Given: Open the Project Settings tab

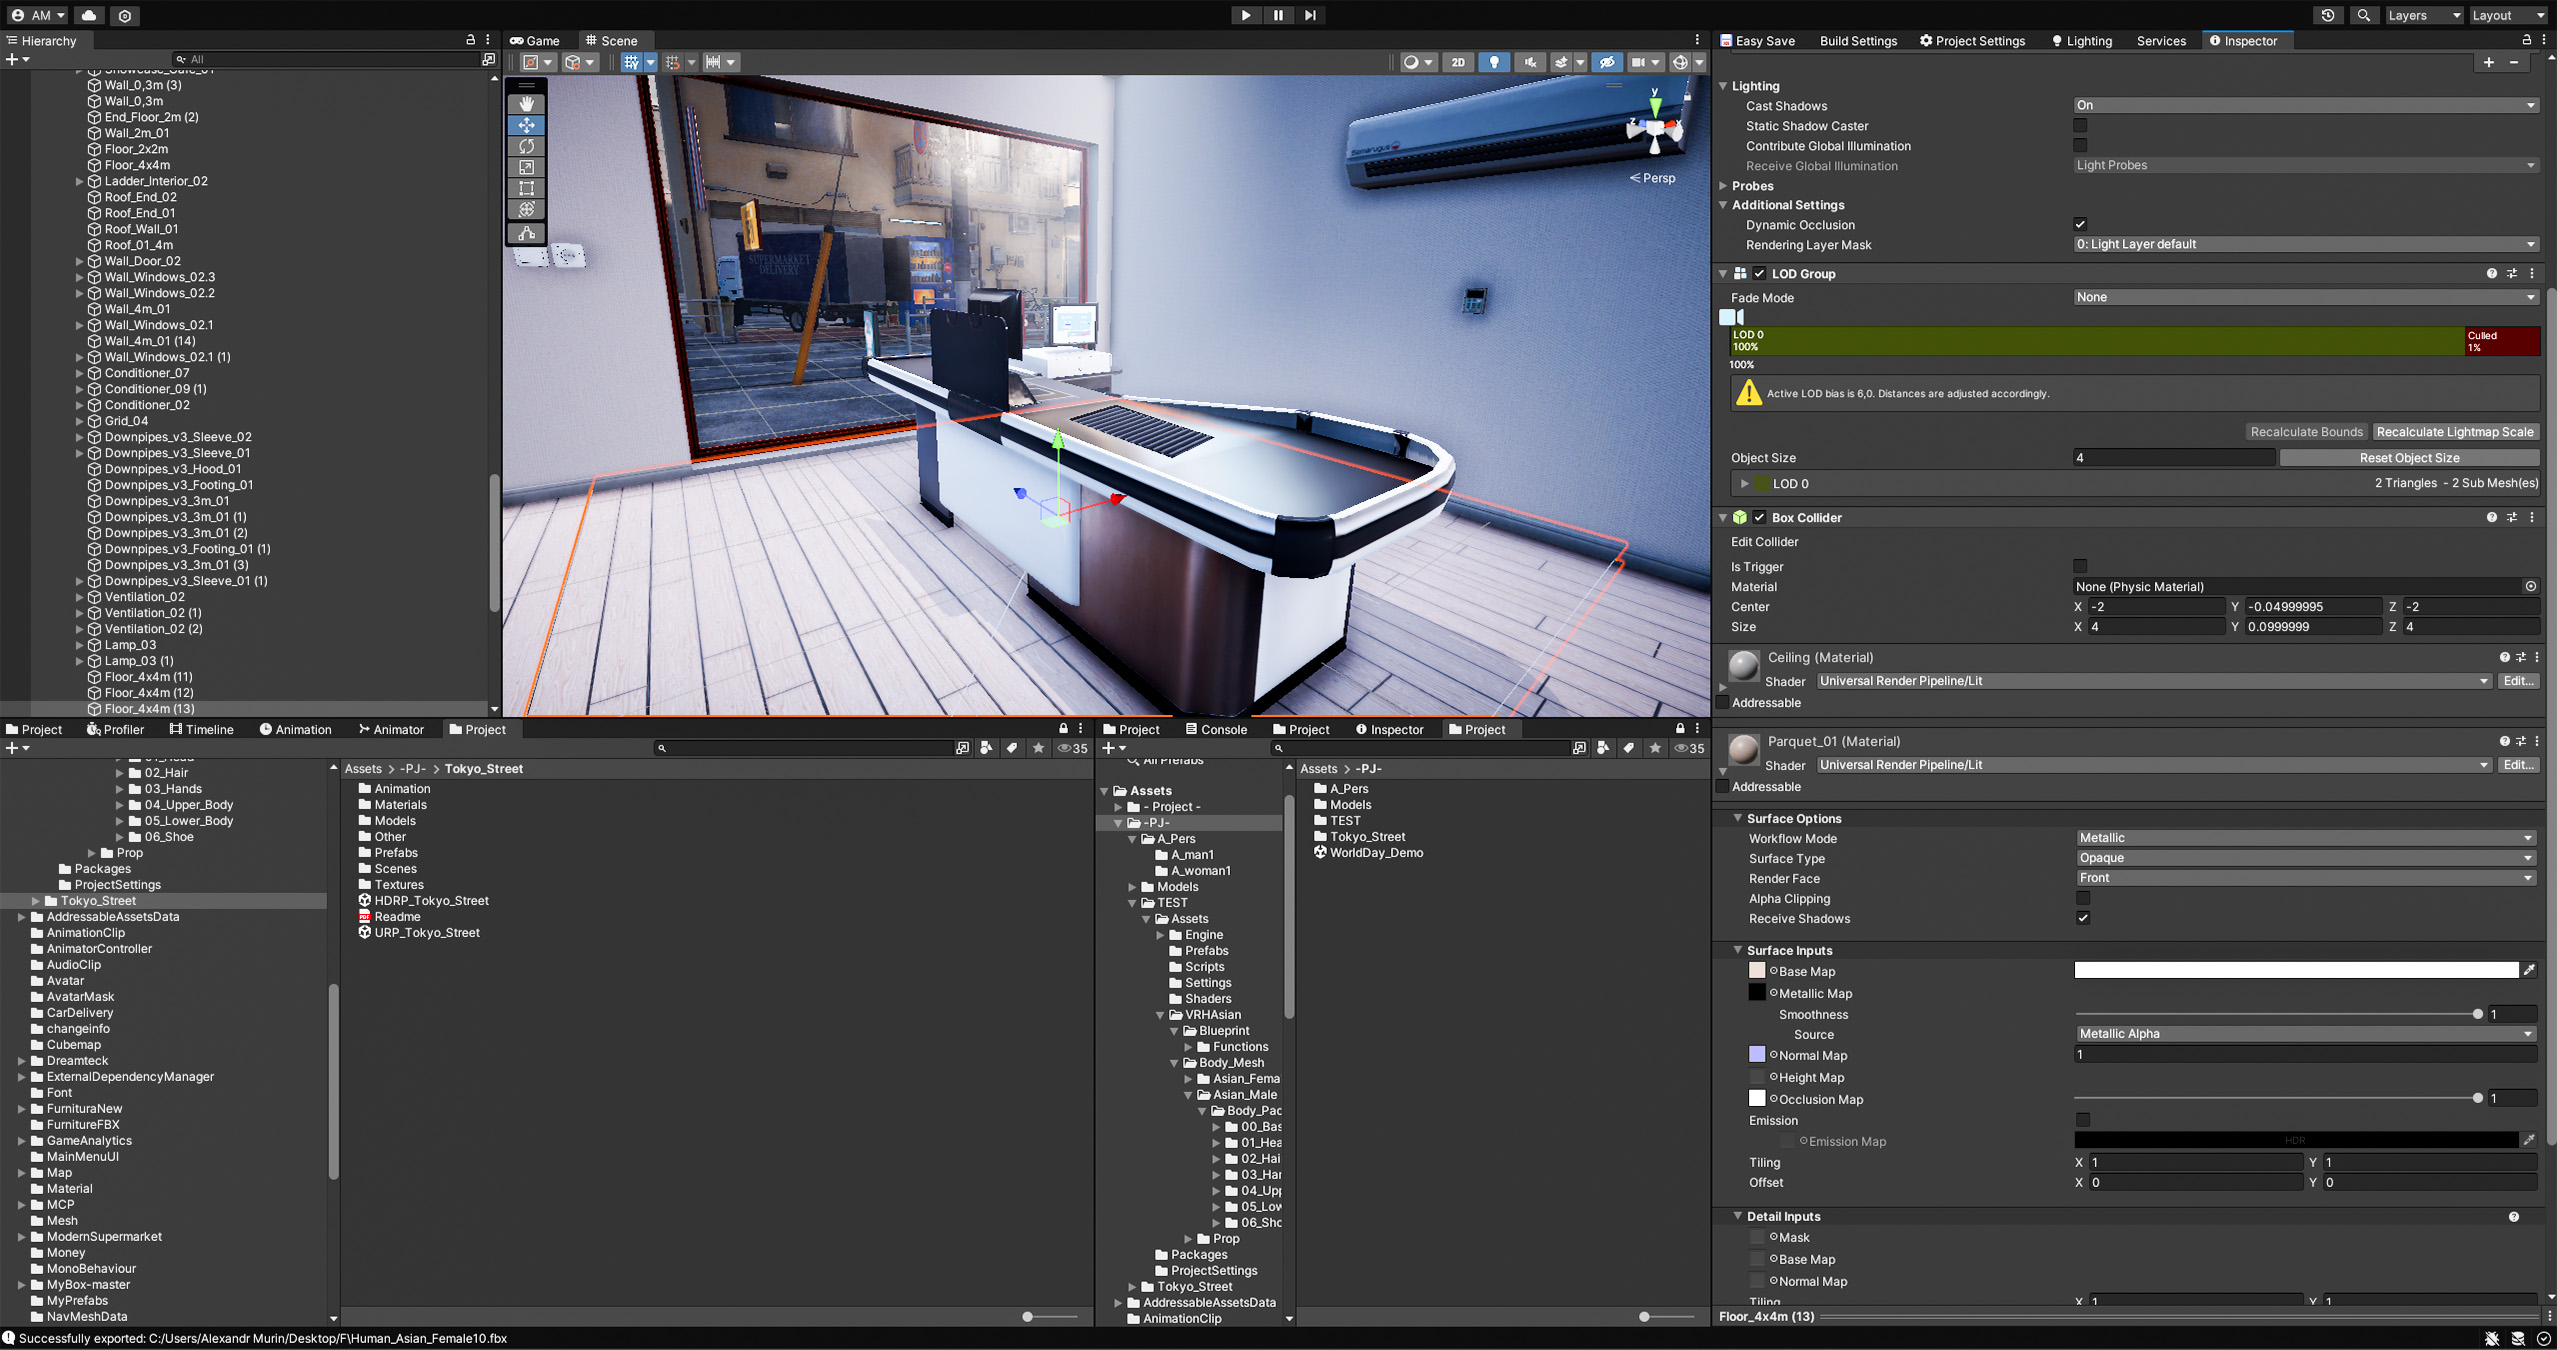Looking at the screenshot, I should [1971, 40].
